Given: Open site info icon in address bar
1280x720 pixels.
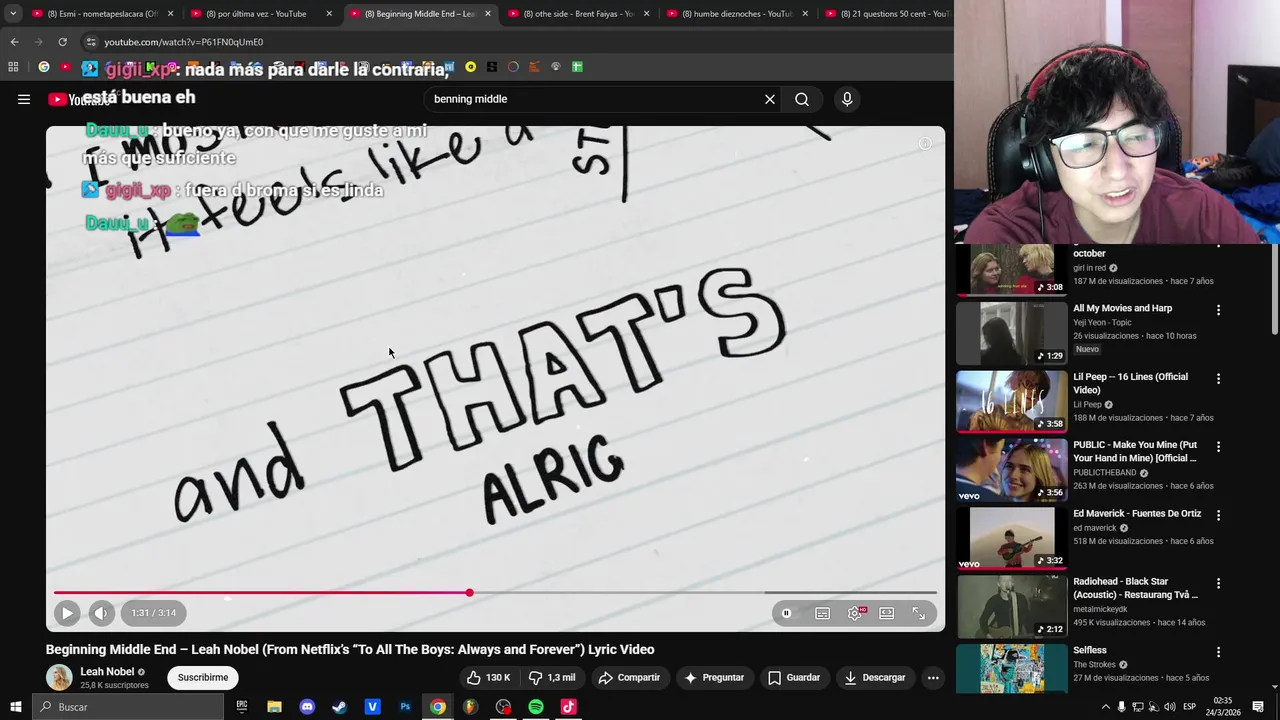Looking at the screenshot, I should click(x=90, y=42).
